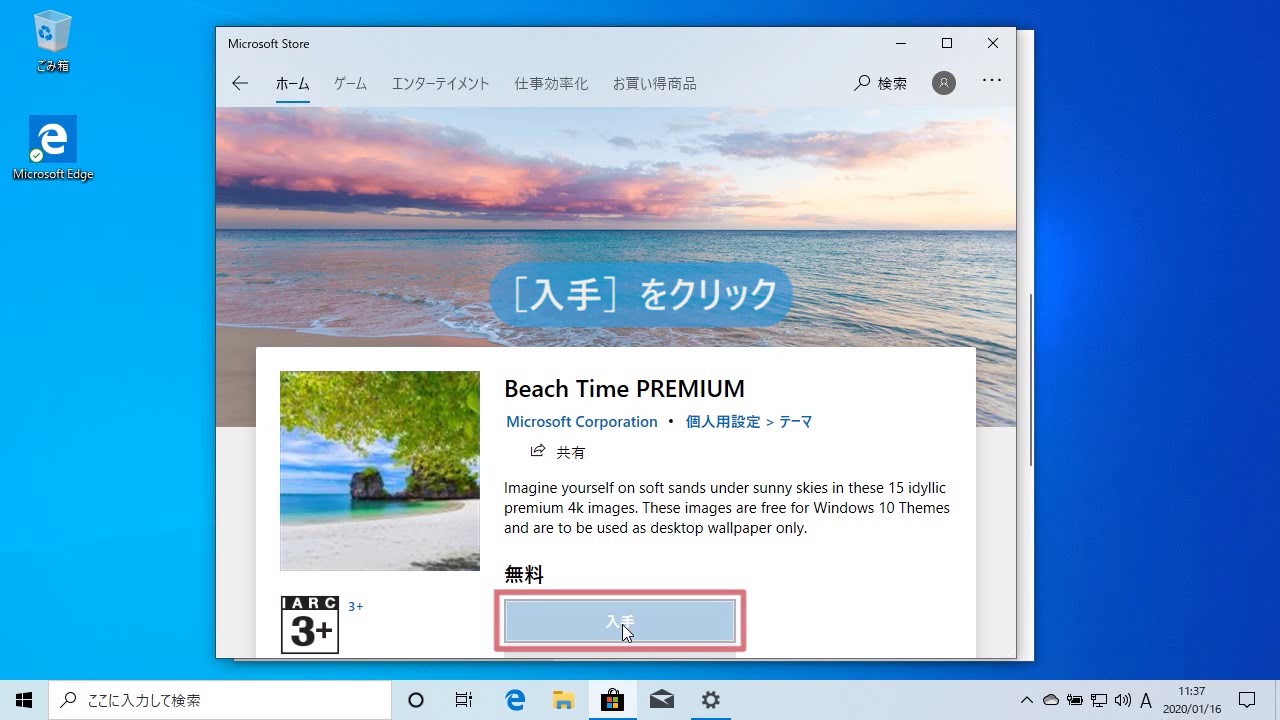
Task: Open Cortana from the taskbar
Action: point(416,700)
